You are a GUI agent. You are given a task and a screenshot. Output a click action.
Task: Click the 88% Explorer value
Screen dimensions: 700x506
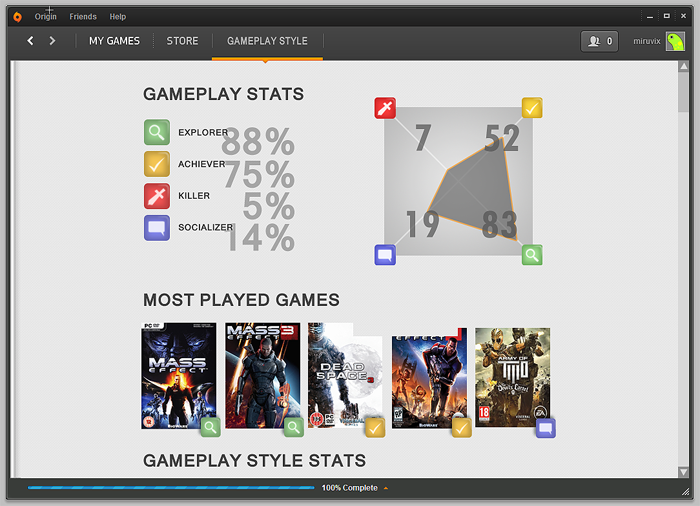[258, 142]
